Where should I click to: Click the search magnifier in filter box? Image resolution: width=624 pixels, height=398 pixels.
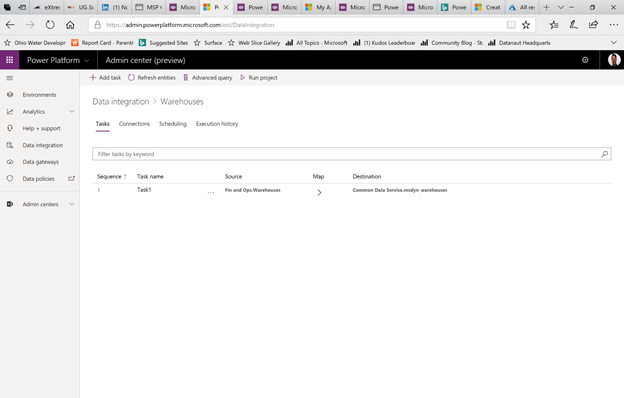click(x=604, y=154)
